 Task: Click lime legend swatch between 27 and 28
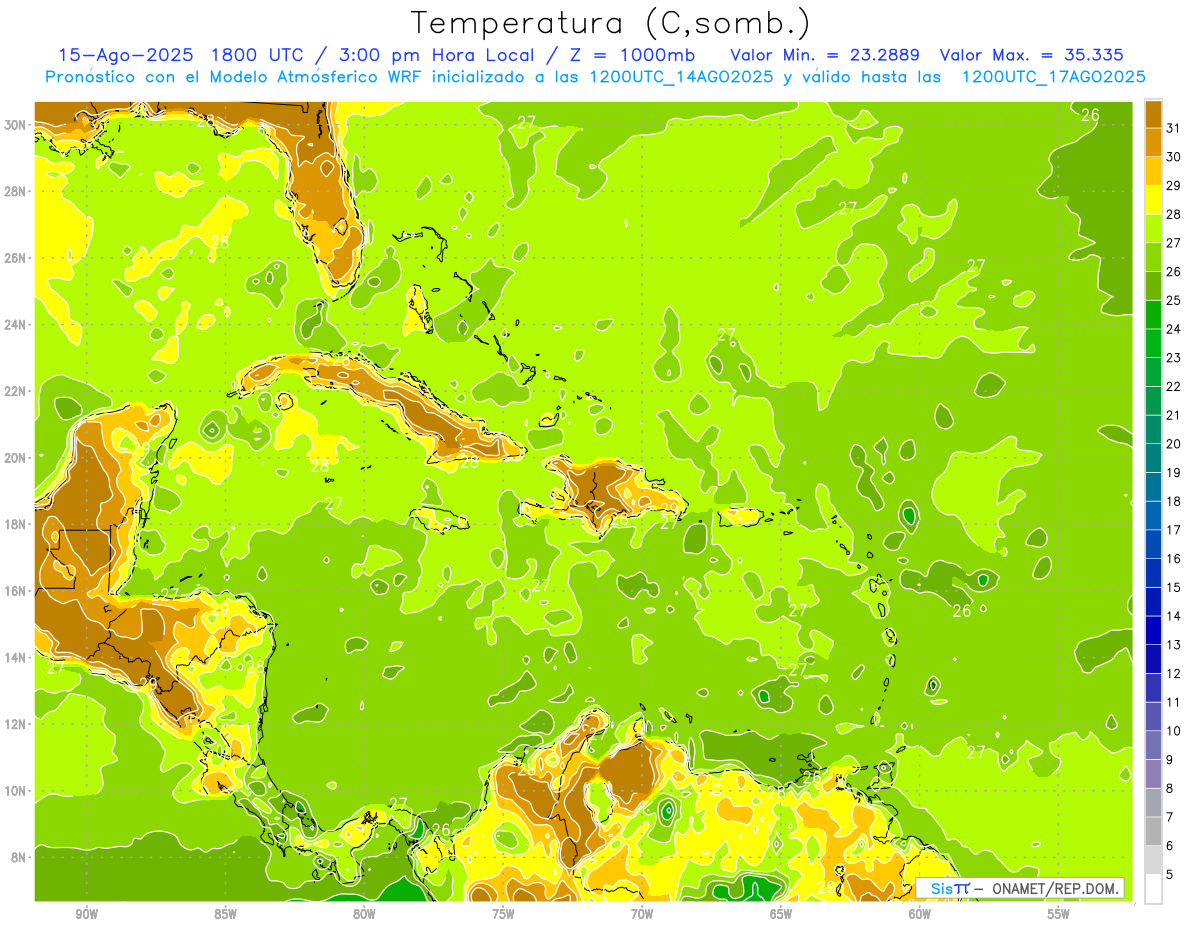click(x=1153, y=228)
